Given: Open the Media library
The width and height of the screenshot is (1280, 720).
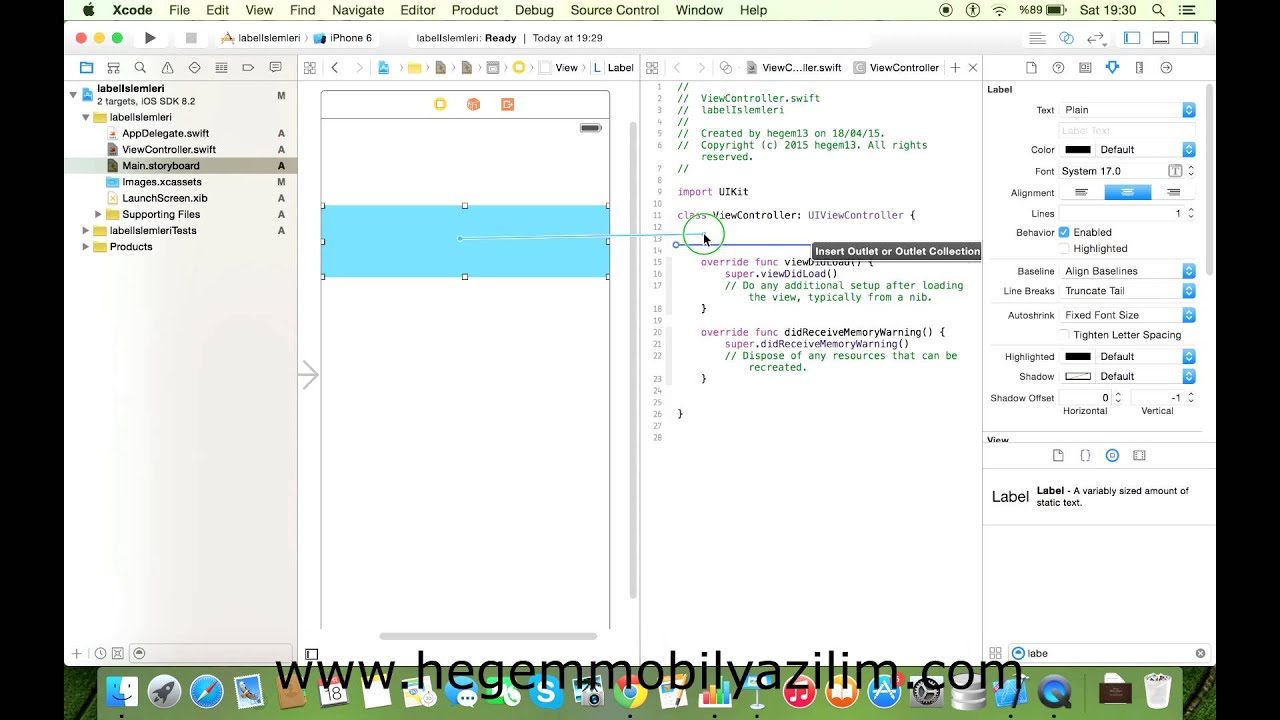Looking at the screenshot, I should [1139, 455].
